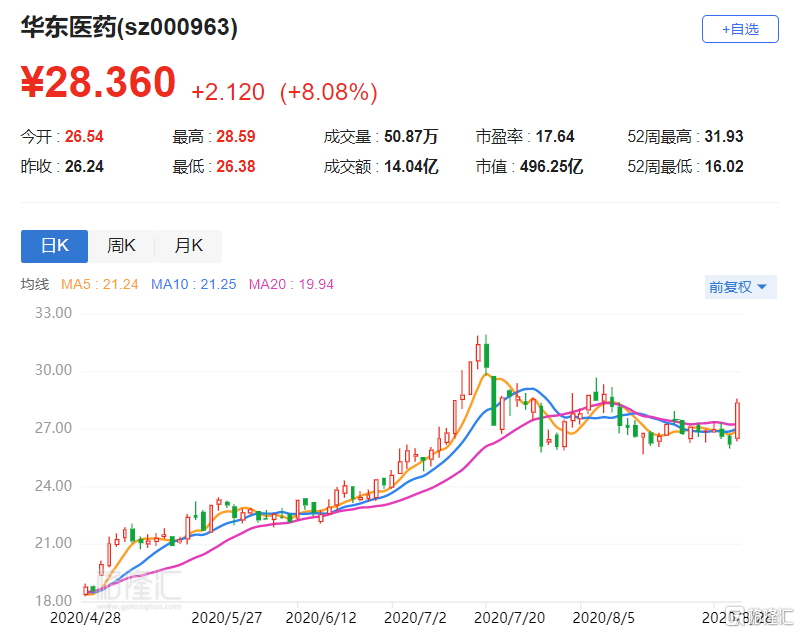Click the percentage change (+8.08%)
This screenshot has width=800, height=633.
pyautogui.click(x=329, y=92)
